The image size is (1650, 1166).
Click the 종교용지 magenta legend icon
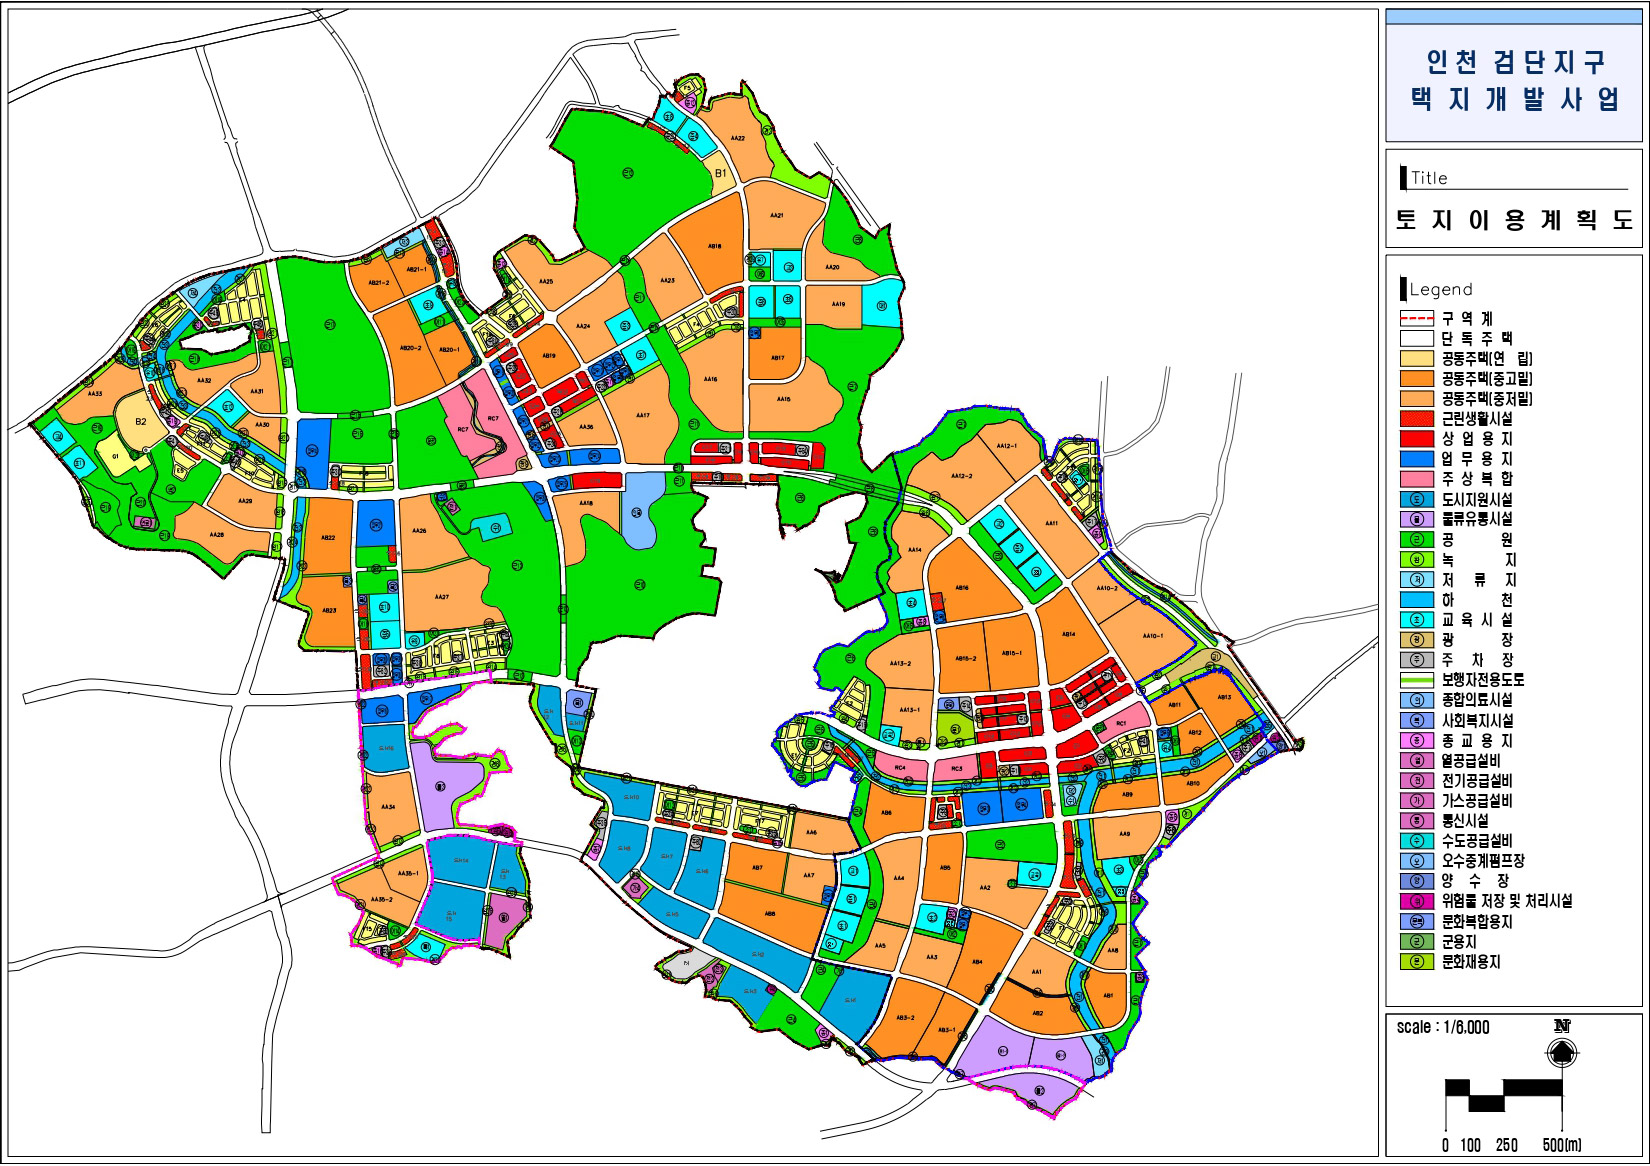[1416, 741]
